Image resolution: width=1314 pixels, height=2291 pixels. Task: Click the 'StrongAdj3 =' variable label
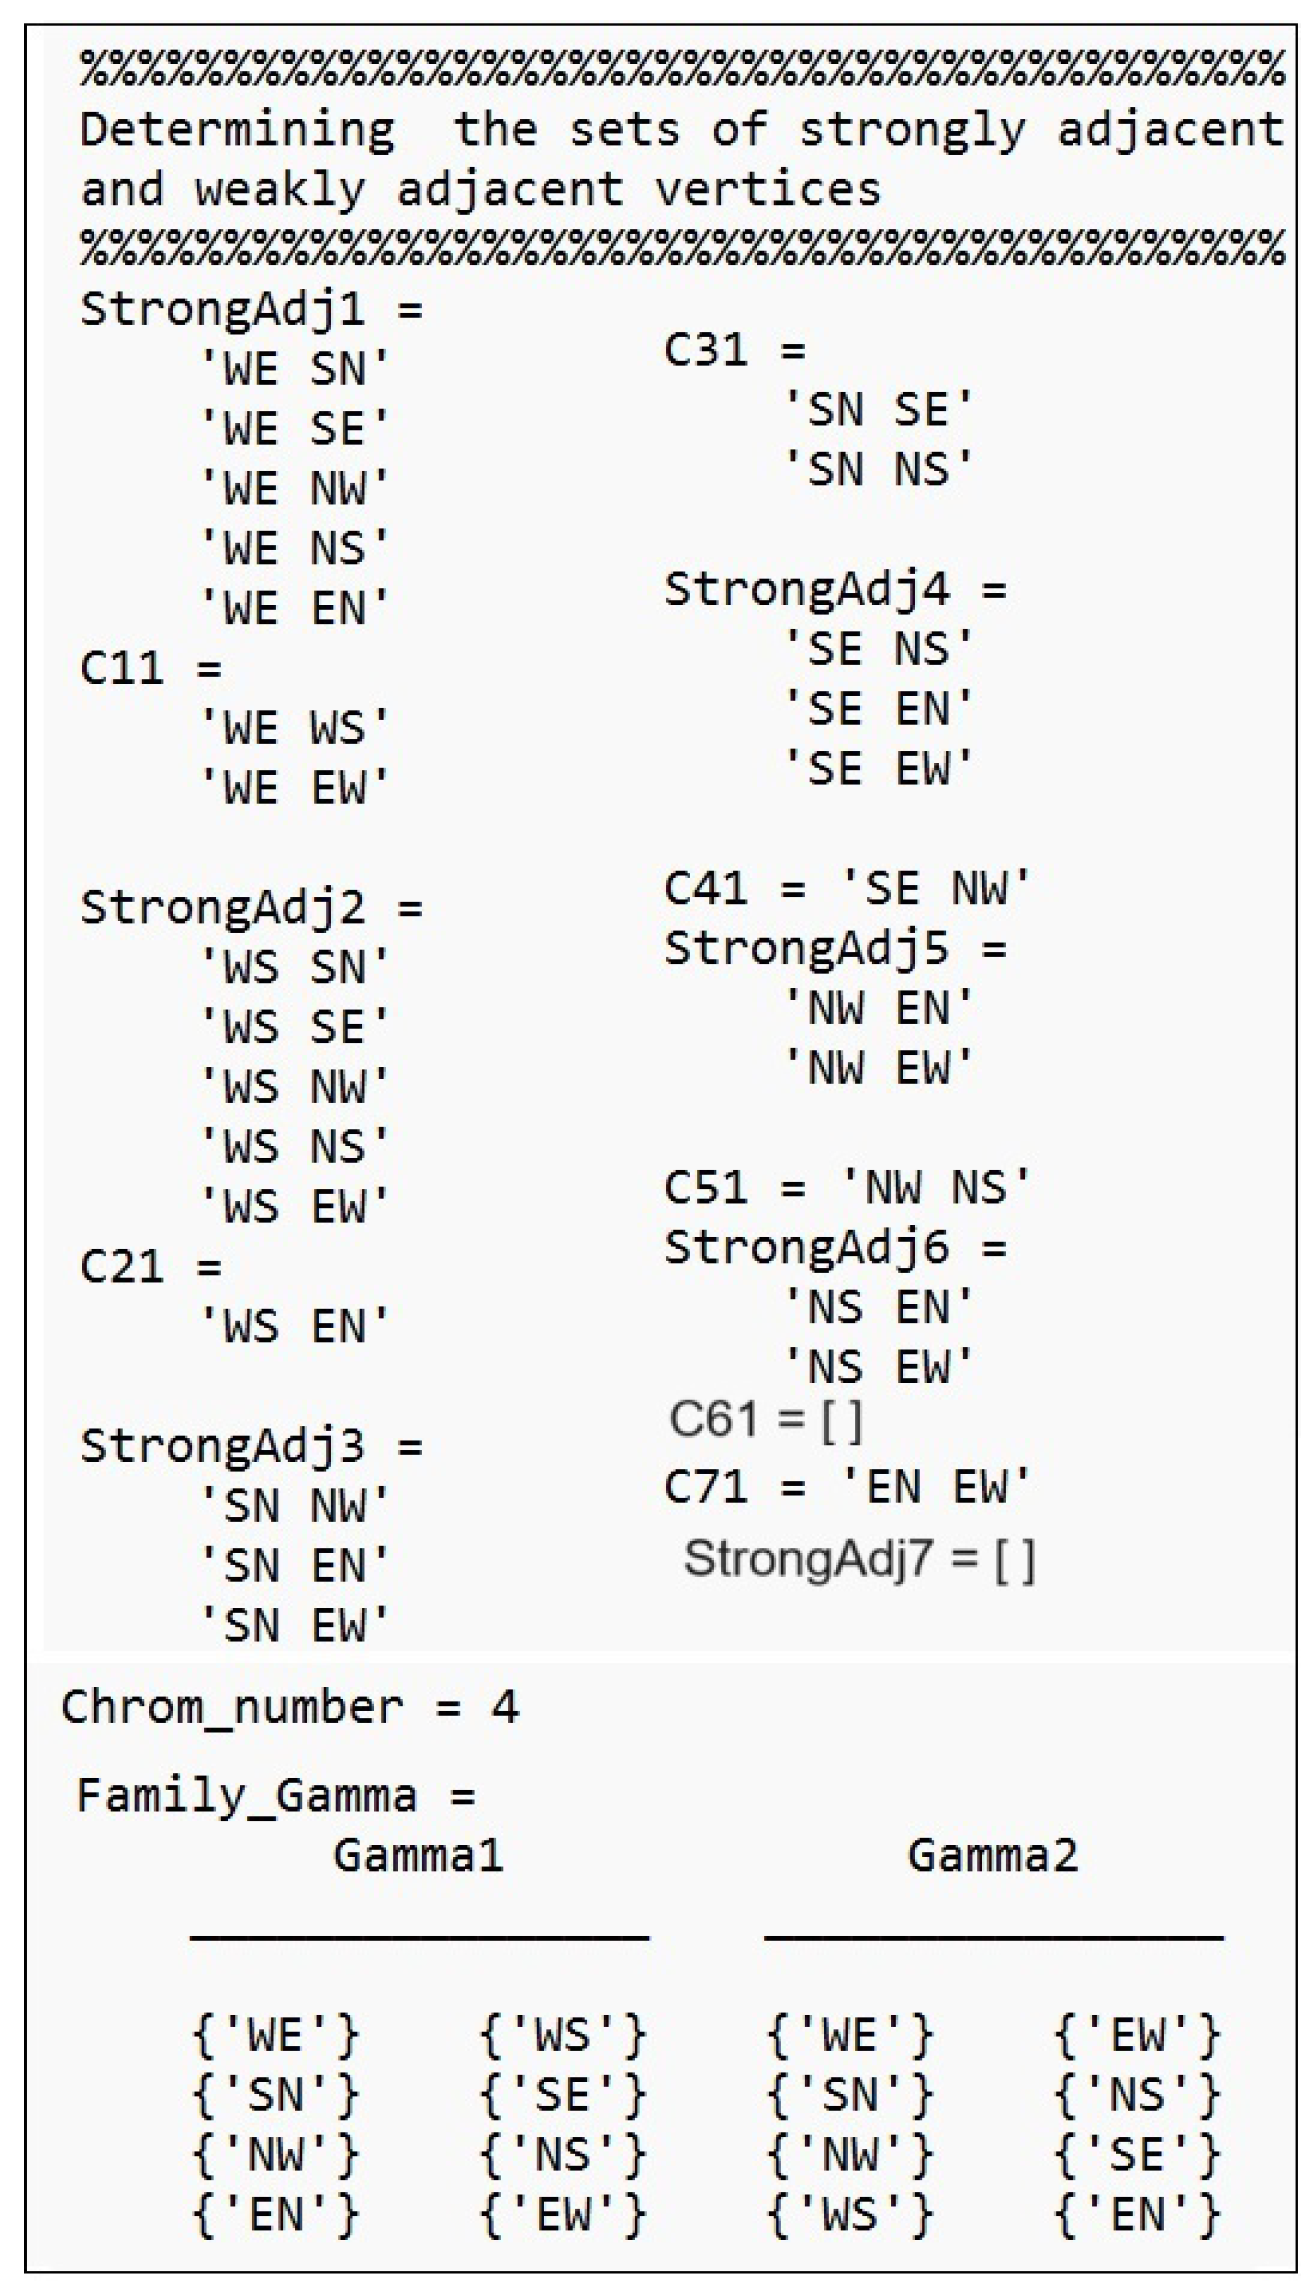click(x=251, y=1446)
